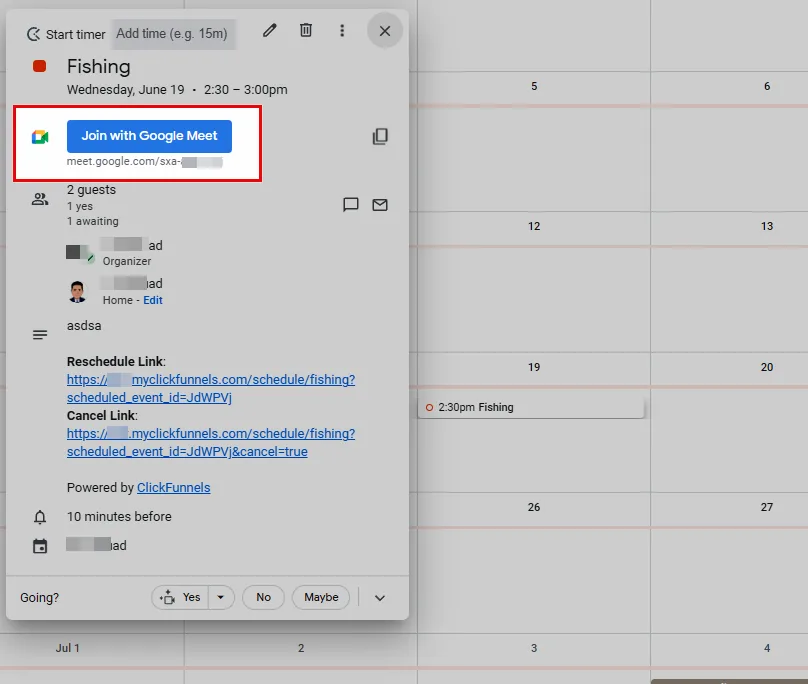The height and width of the screenshot is (684, 808).
Task: Select date 26 in the calendar
Action: coord(534,507)
